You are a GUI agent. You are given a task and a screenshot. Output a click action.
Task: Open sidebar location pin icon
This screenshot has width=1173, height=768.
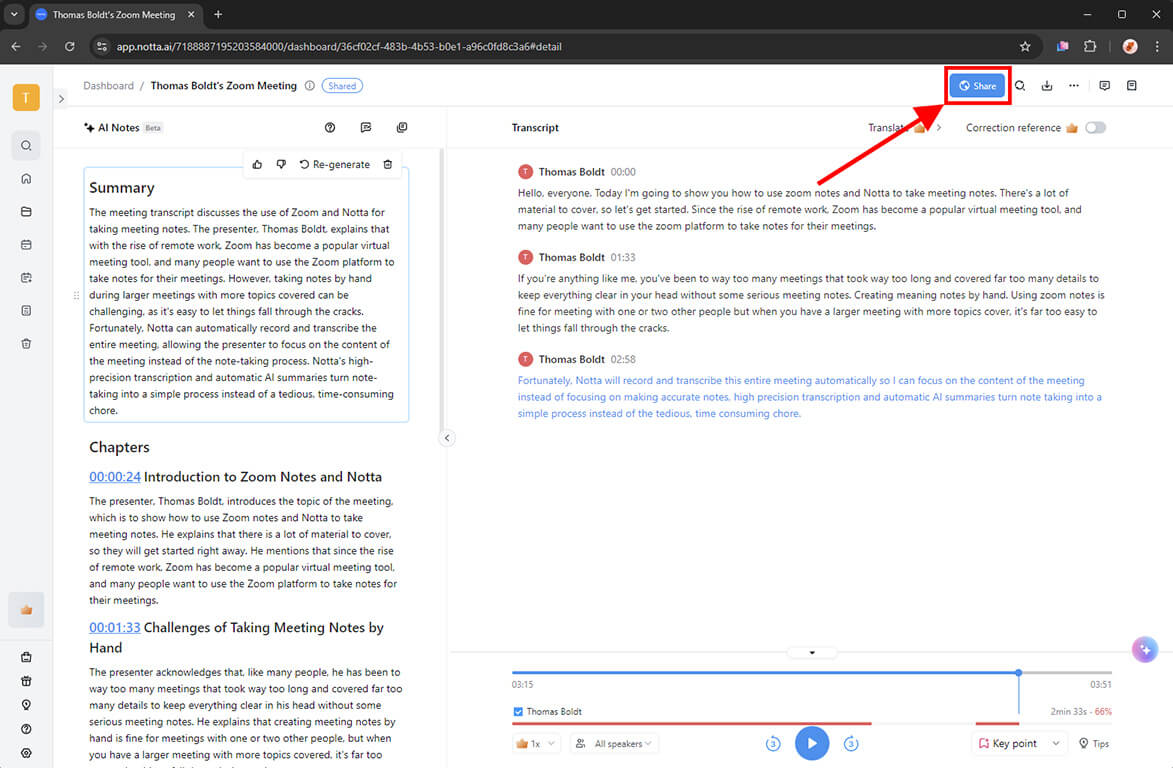(x=26, y=705)
